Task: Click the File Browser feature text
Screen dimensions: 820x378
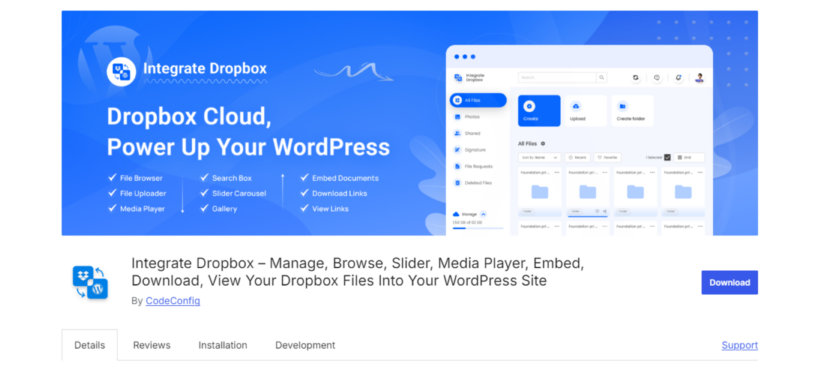Action: 141,178
